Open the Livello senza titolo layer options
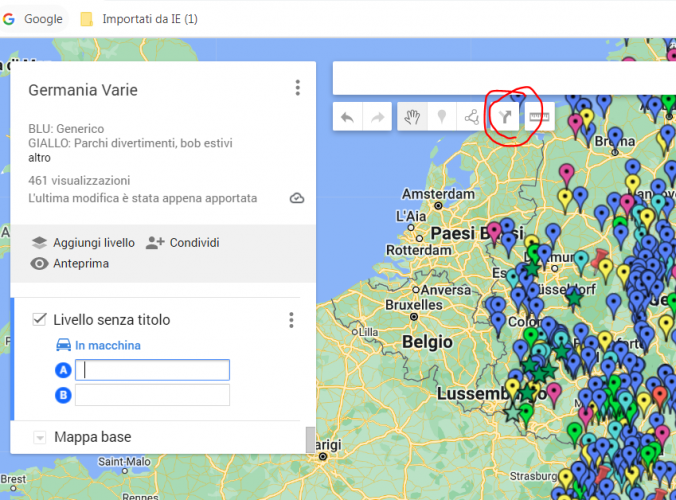Viewport: 676px width, 500px height. point(291,320)
